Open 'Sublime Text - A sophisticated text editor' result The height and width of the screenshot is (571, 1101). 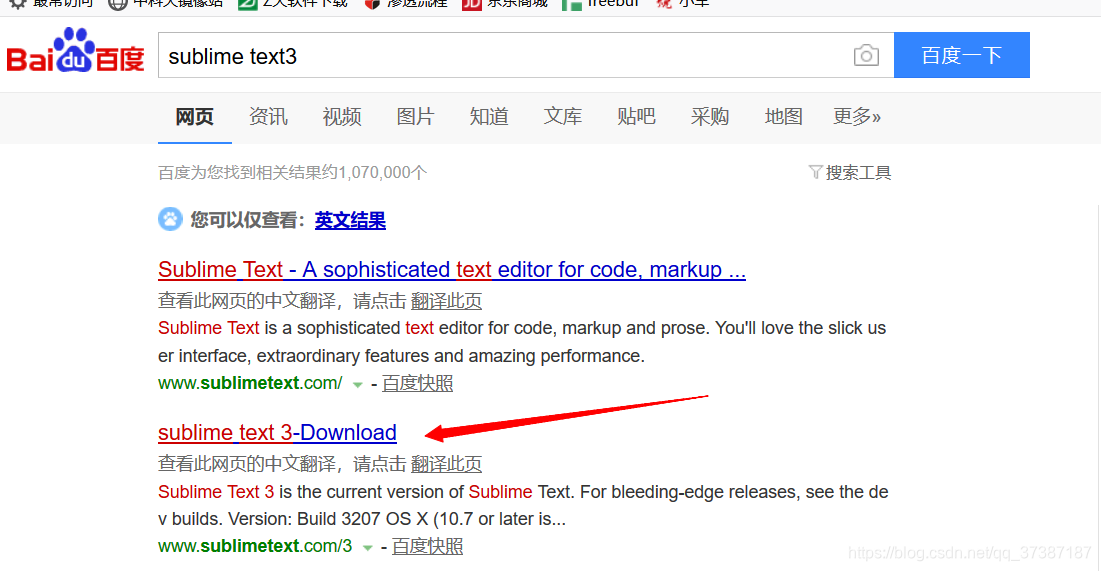click(x=451, y=270)
